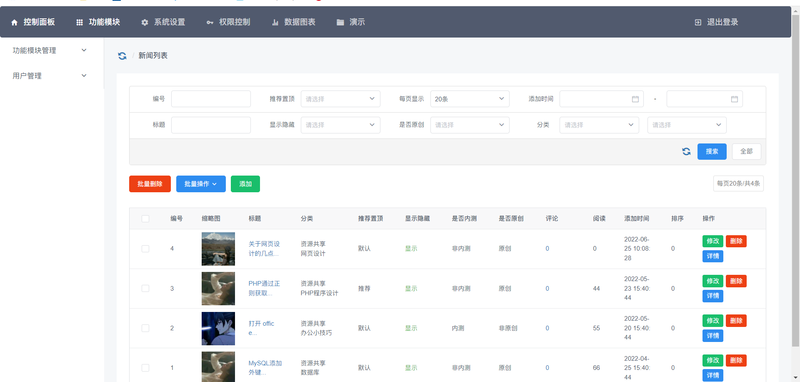
Task: Open the 是否原创 dropdown
Action: tap(470, 125)
